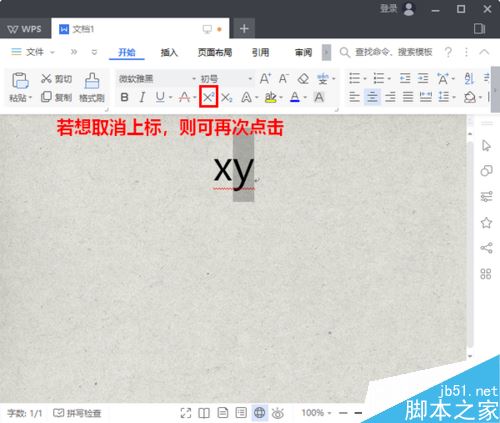Justify text alignment
Viewport: 500px width, 423px height.
pos(408,97)
